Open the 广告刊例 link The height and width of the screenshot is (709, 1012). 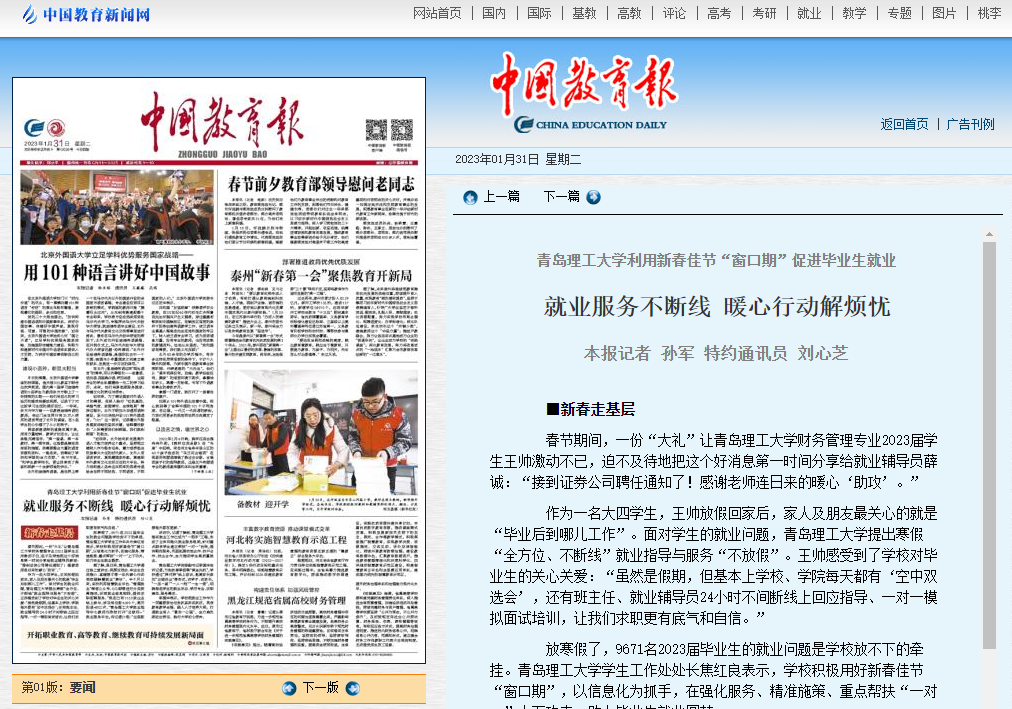[x=970, y=124]
